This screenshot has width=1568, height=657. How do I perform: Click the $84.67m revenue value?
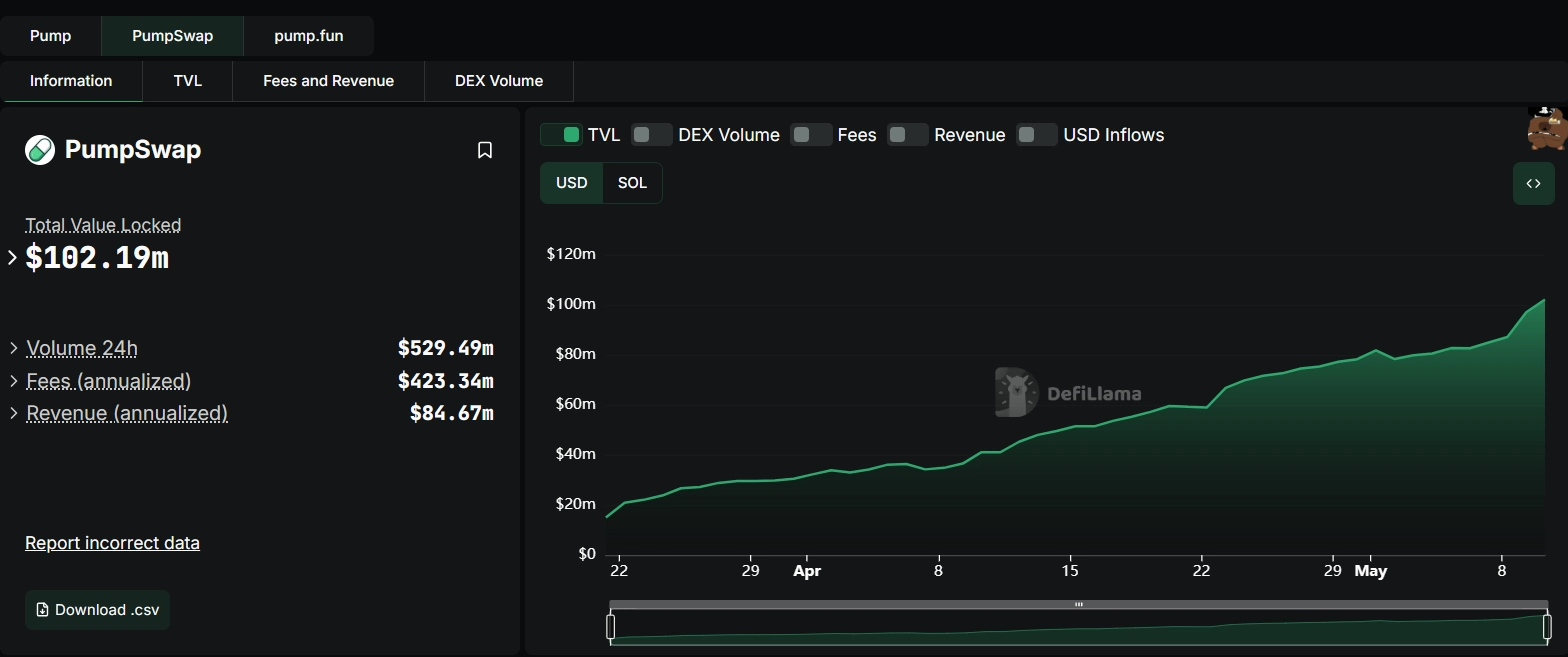click(452, 413)
